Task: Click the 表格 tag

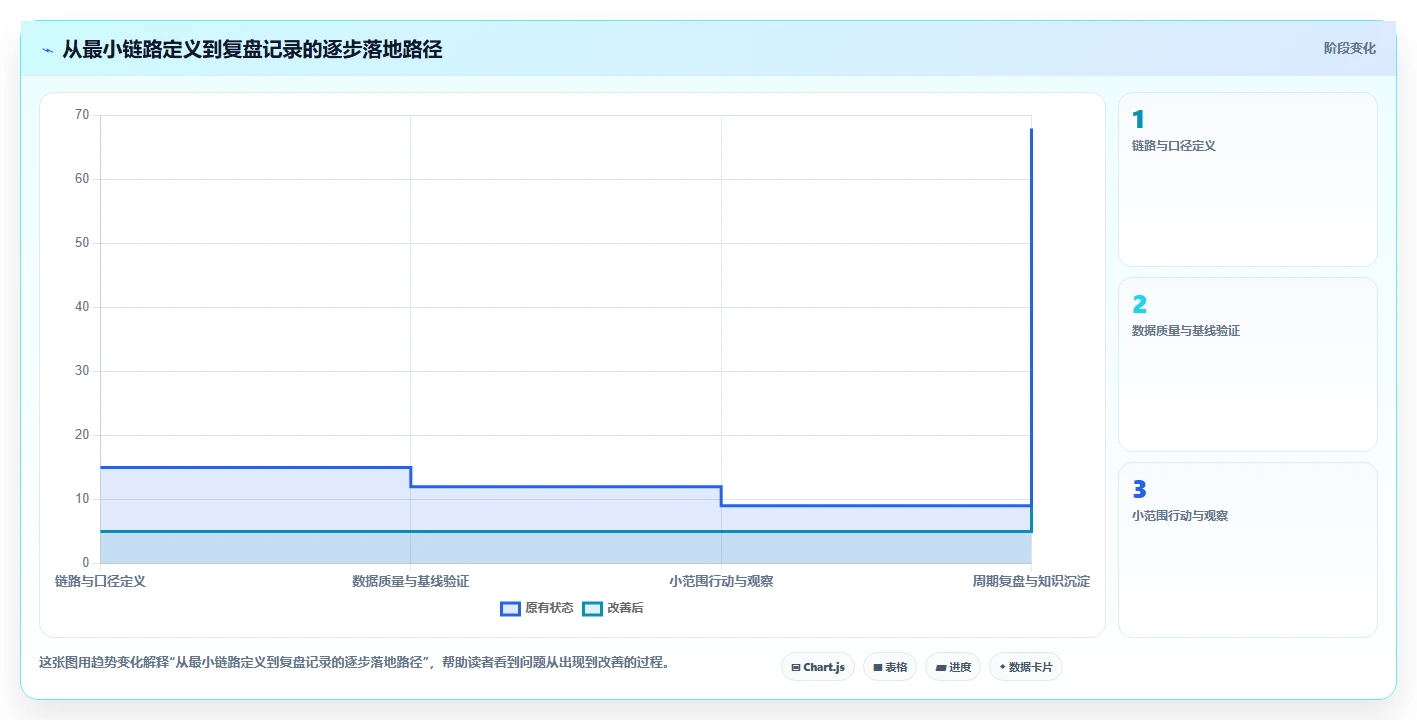Action: pyautogui.click(x=890, y=667)
